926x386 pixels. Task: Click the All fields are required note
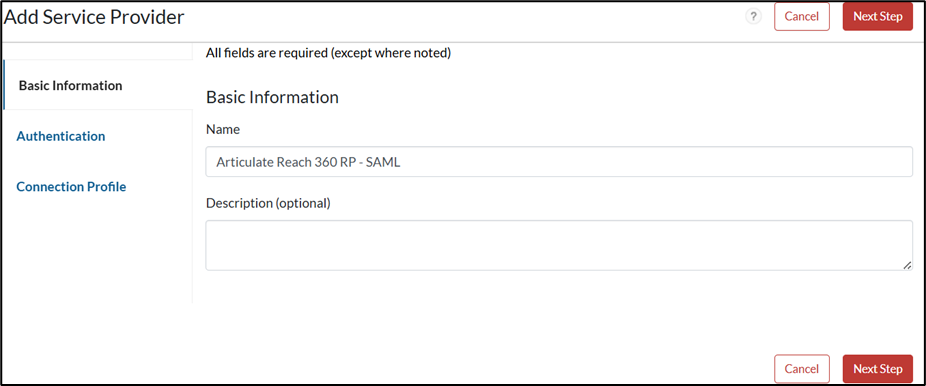[328, 53]
